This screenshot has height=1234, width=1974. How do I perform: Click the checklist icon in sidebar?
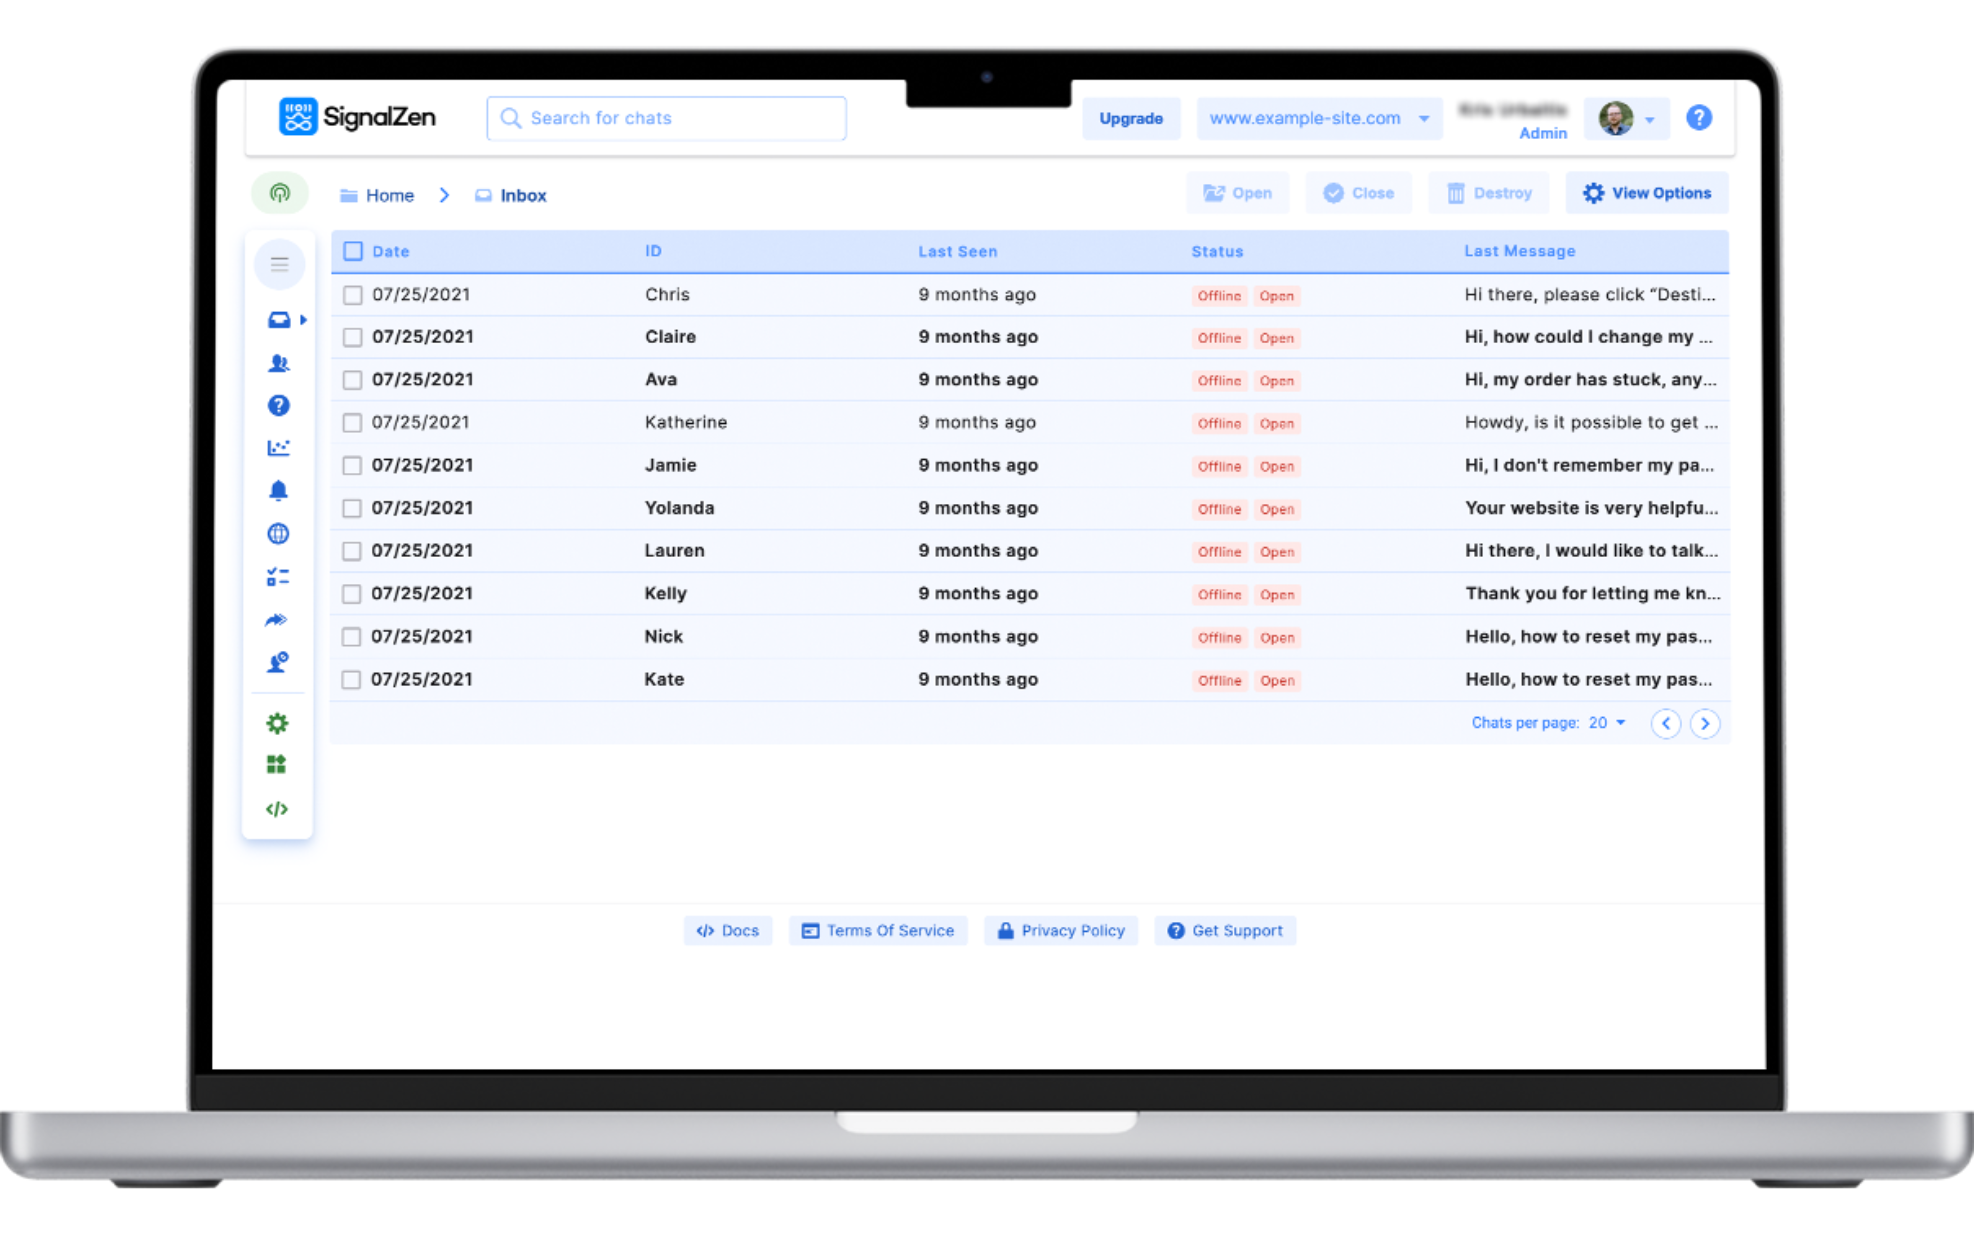[278, 576]
